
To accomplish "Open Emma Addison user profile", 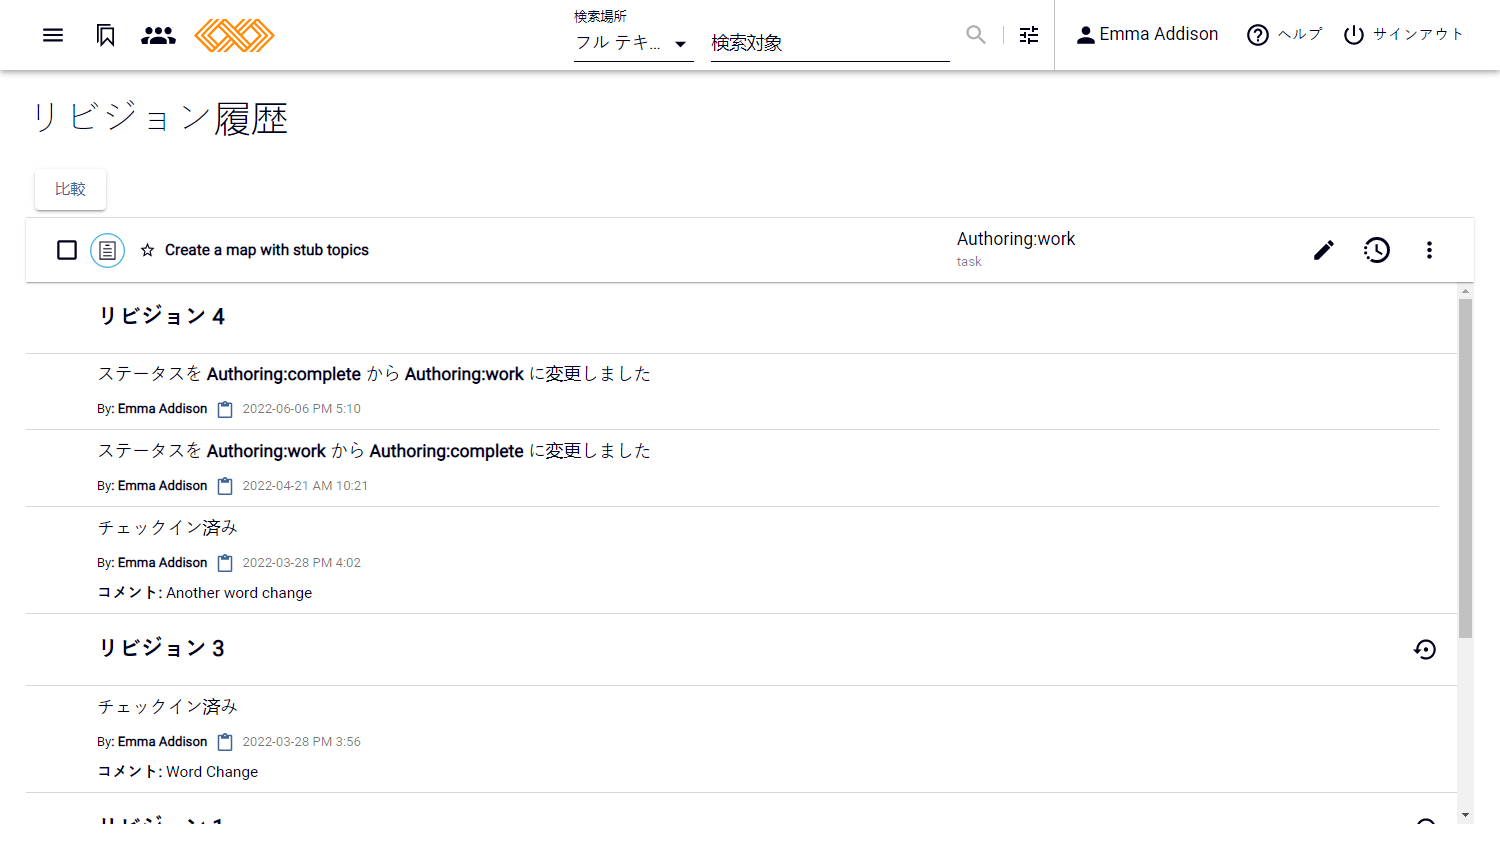I will click(x=1147, y=34).
